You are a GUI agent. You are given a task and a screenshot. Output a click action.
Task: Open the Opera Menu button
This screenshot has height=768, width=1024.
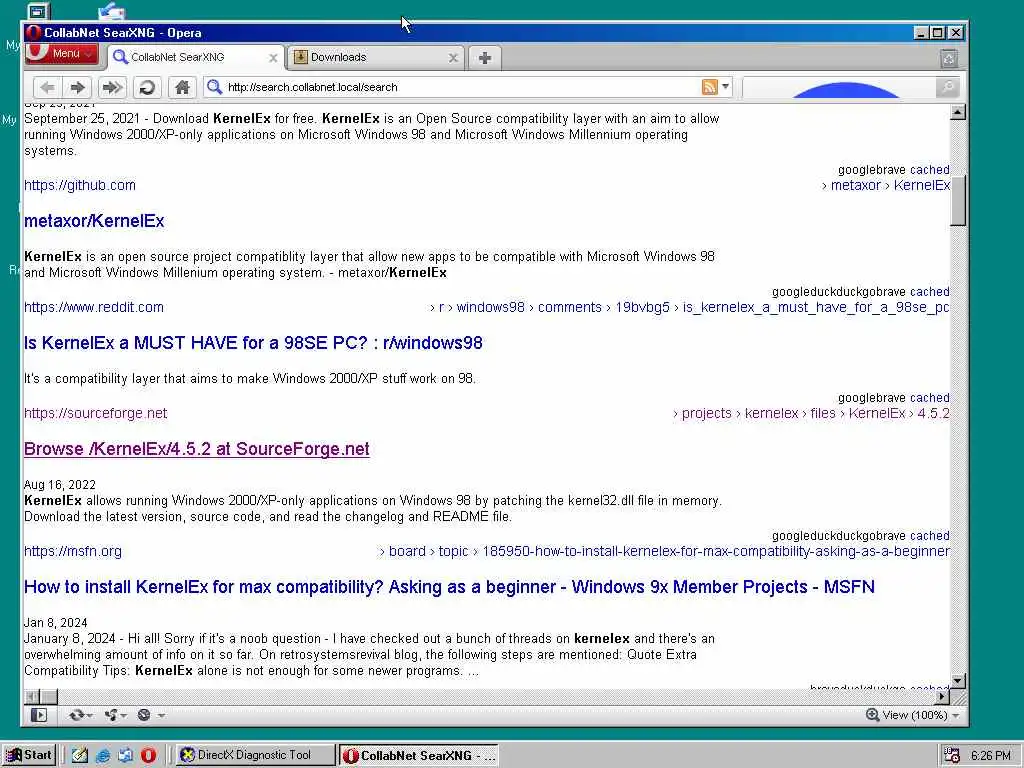click(x=61, y=54)
